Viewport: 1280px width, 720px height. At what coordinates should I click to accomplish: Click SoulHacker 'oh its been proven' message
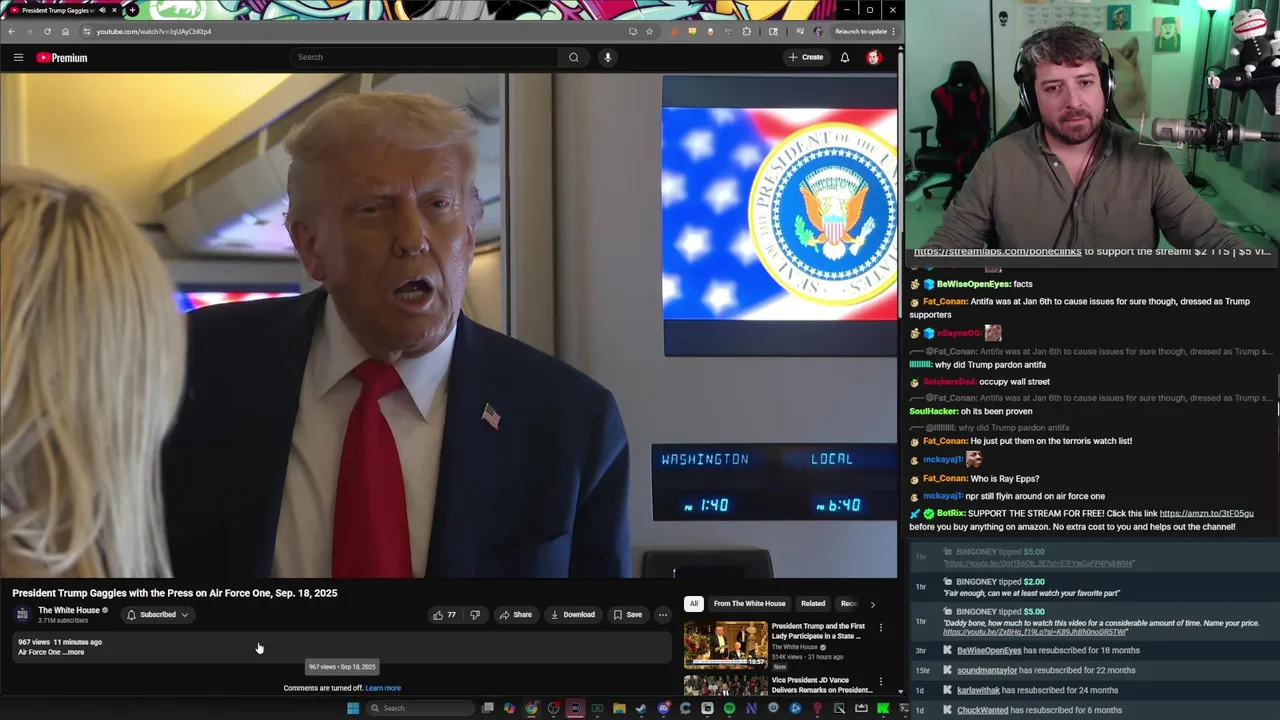(x=996, y=412)
